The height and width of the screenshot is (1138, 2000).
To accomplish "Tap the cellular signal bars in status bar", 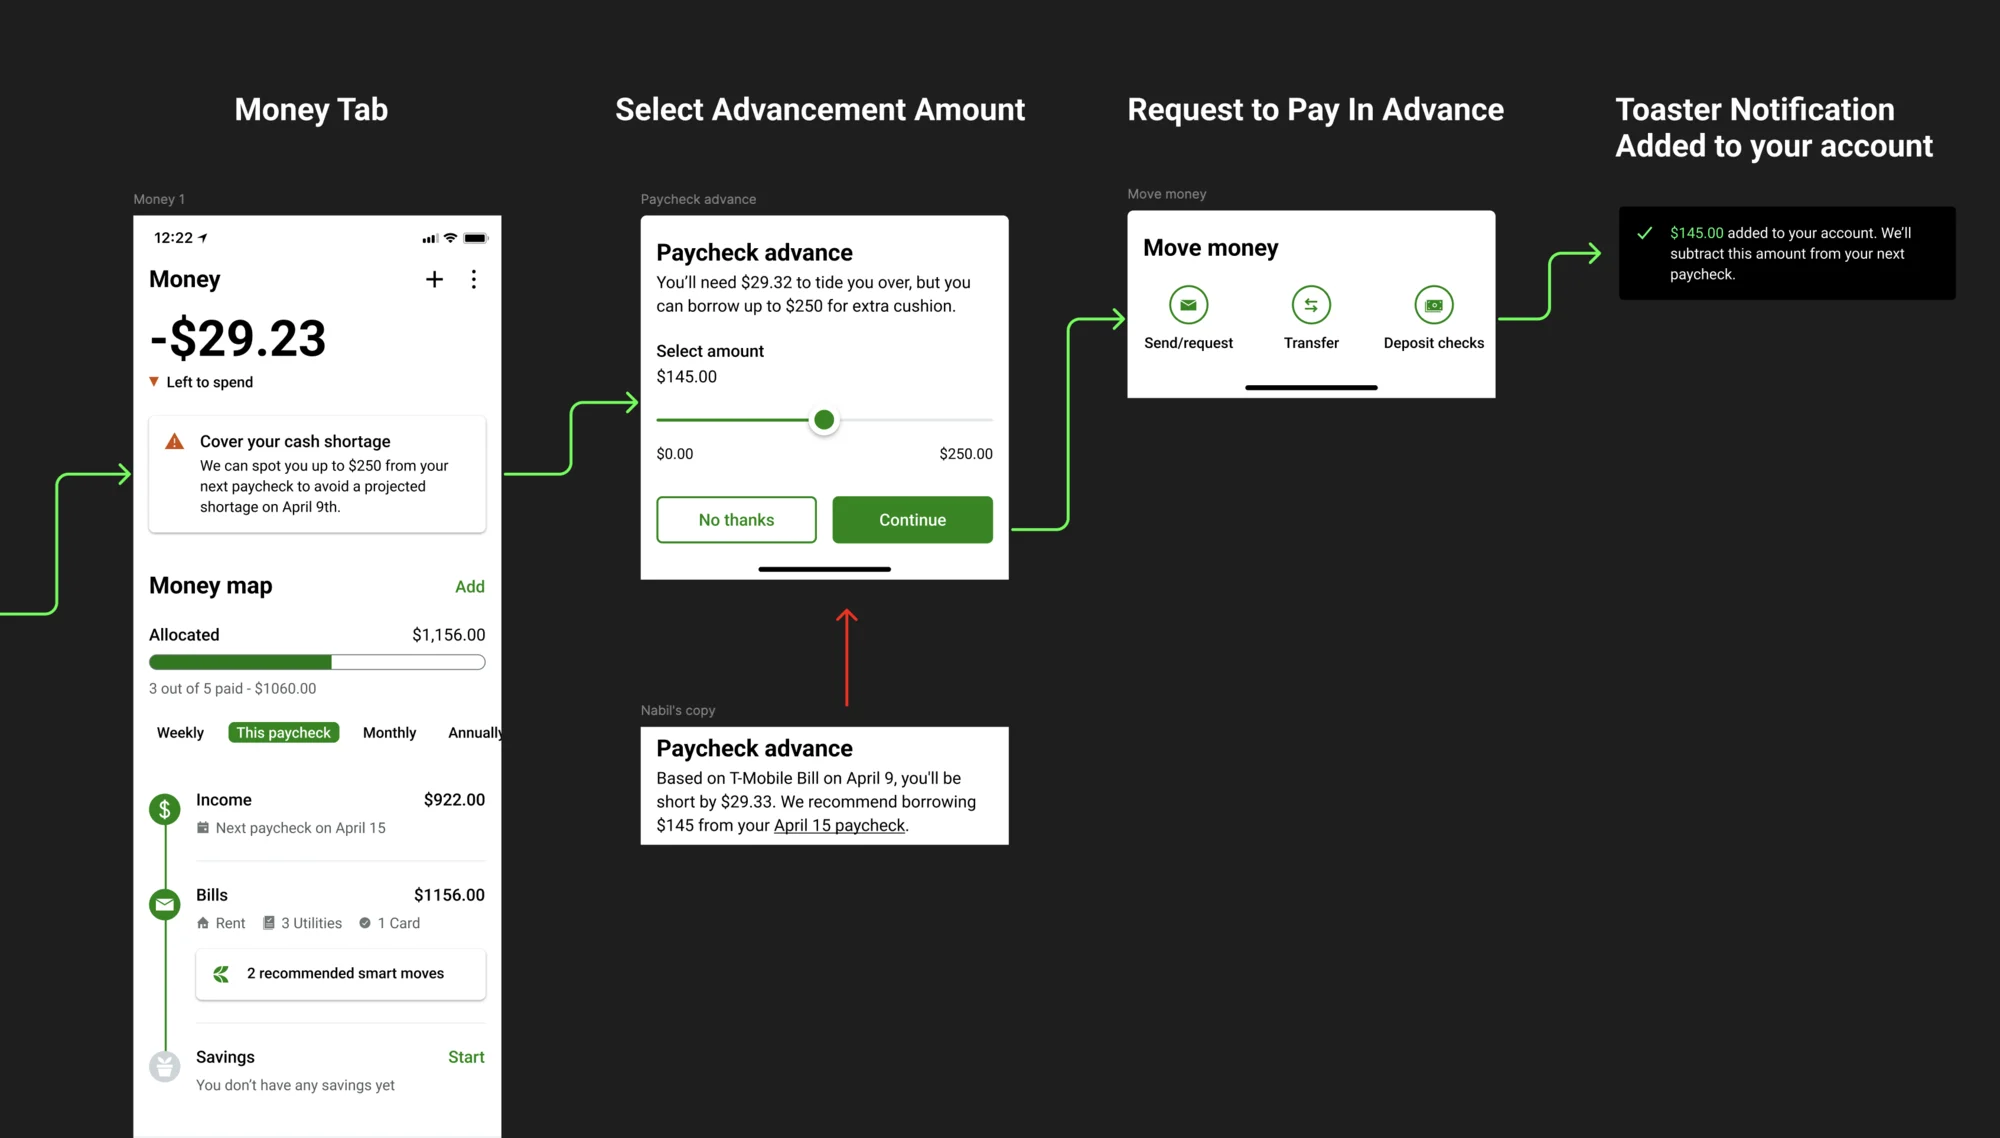I will 430,239.
